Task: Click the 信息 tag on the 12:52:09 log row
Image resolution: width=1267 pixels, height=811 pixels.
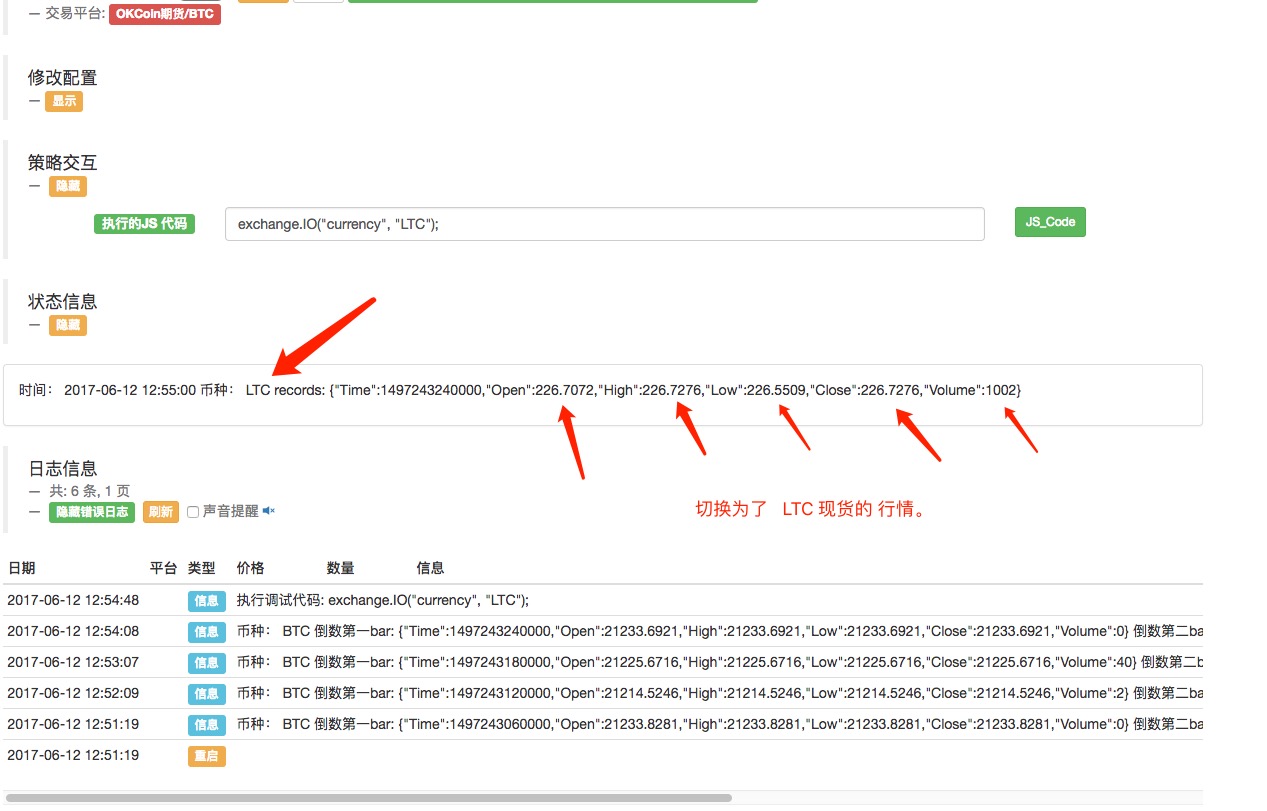Action: [207, 694]
